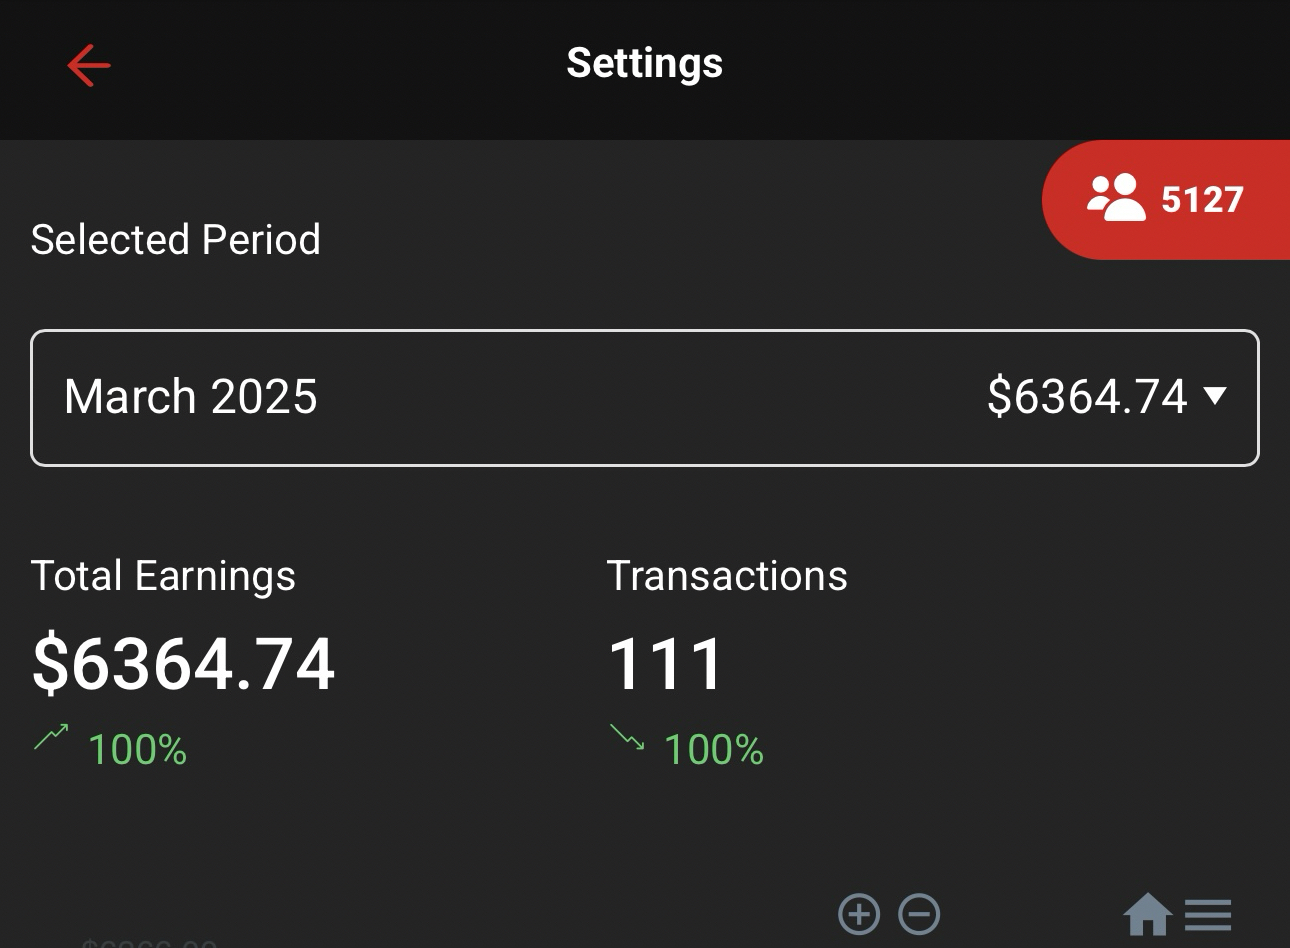
Task: Click the 100% change under Transactions
Action: click(714, 750)
